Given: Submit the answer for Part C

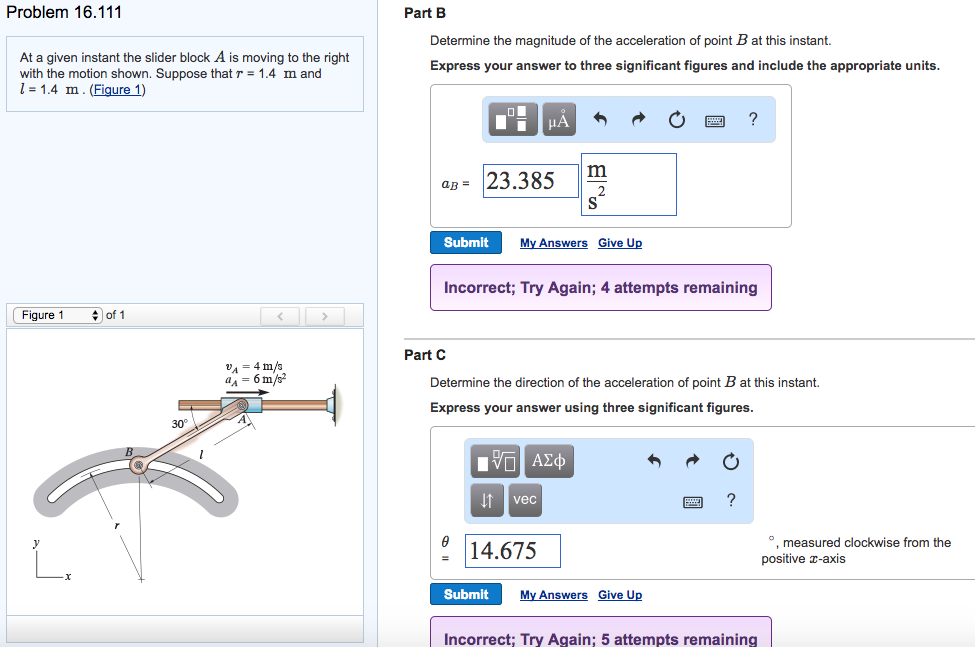Looking at the screenshot, I should (x=465, y=594).
